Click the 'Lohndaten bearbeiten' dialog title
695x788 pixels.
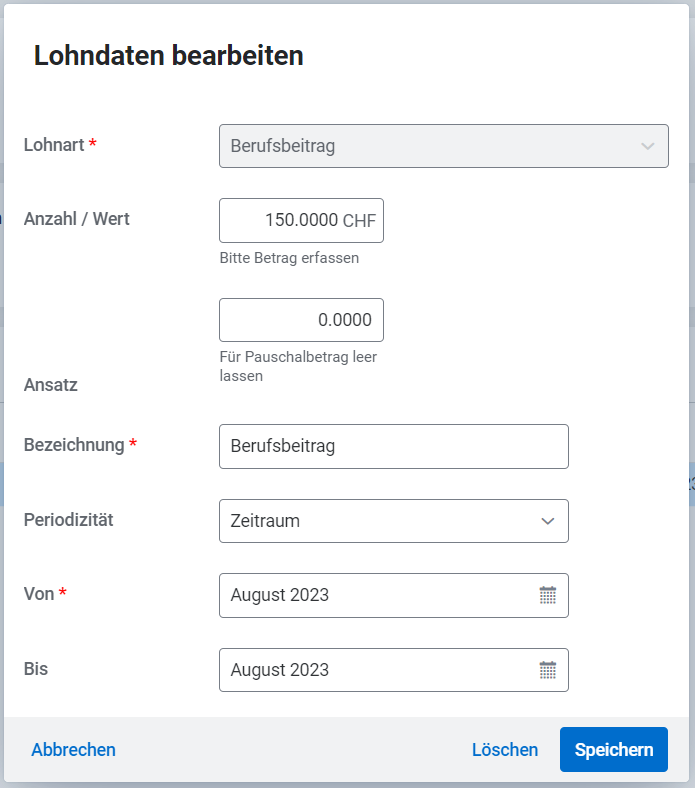coord(169,56)
